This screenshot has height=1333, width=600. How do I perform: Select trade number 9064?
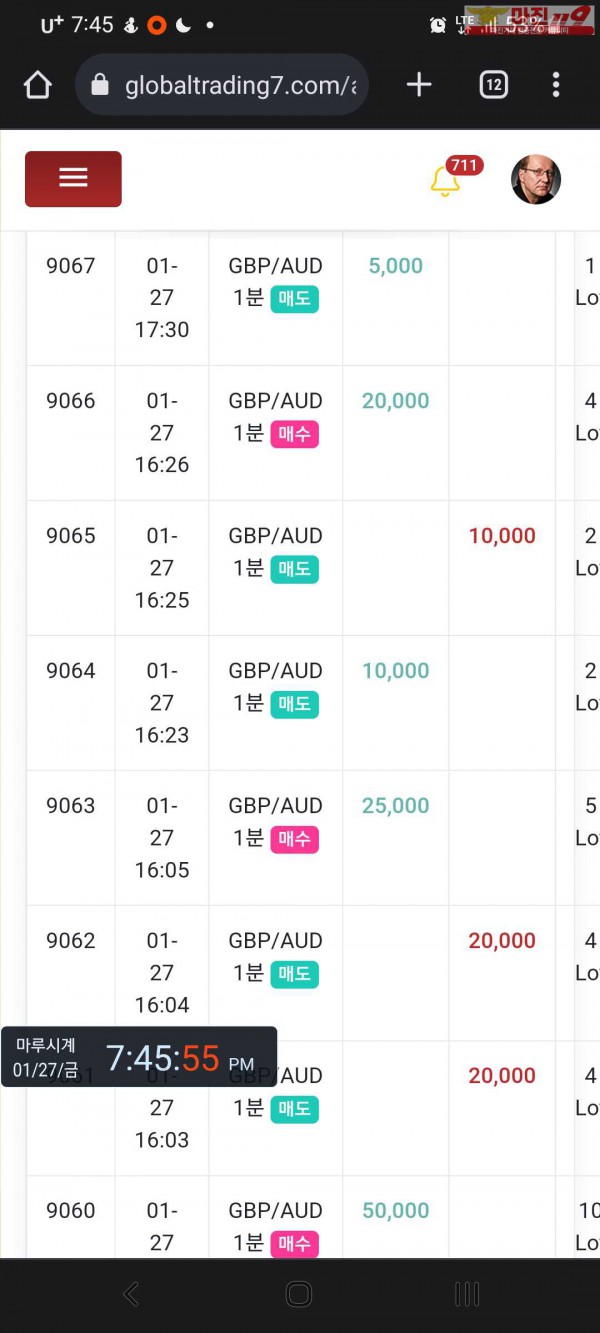point(71,671)
